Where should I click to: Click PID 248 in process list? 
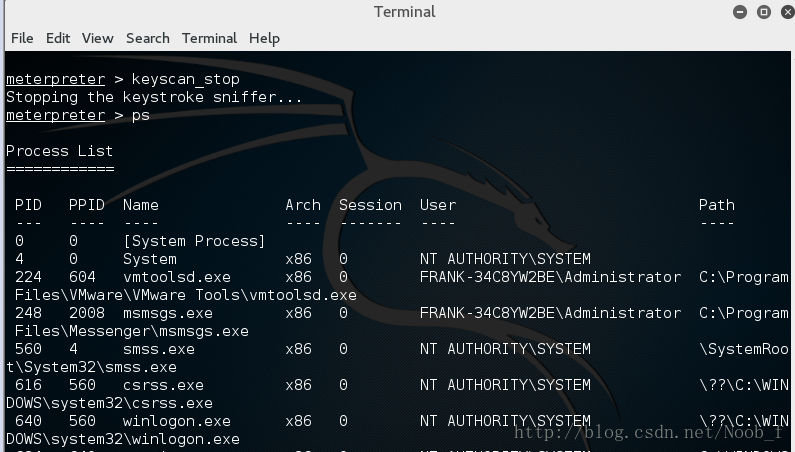pos(28,313)
